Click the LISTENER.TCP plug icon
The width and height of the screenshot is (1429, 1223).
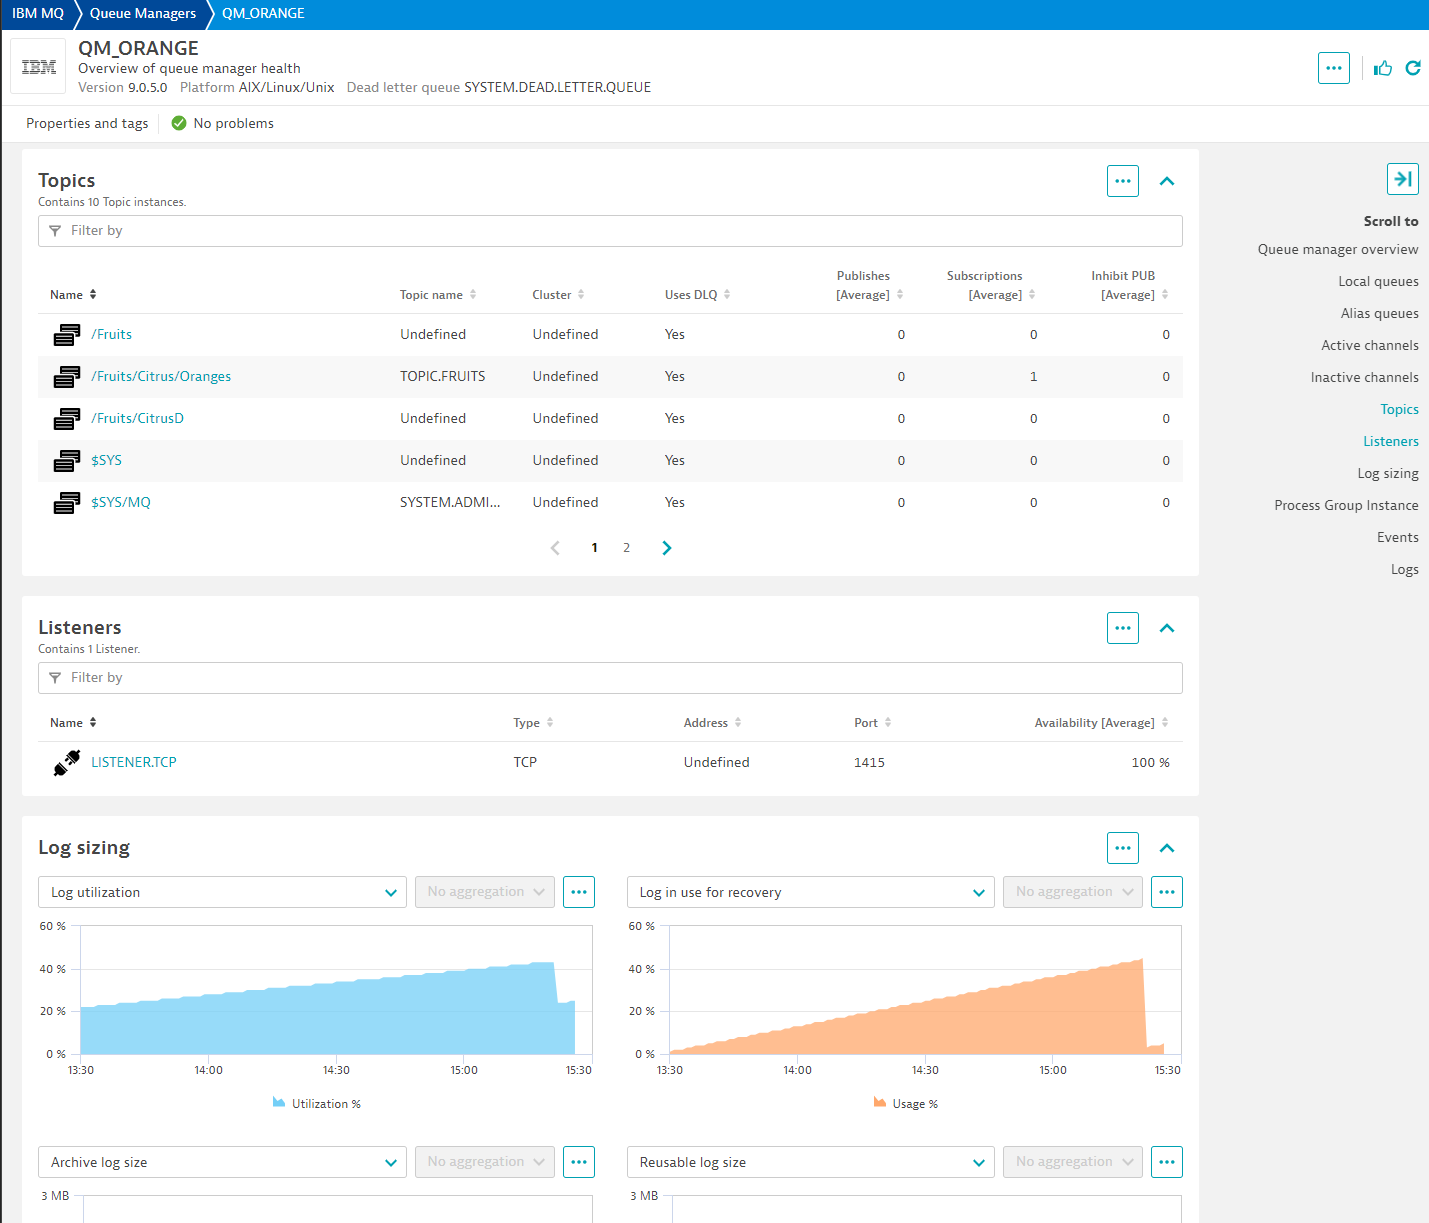[67, 763]
